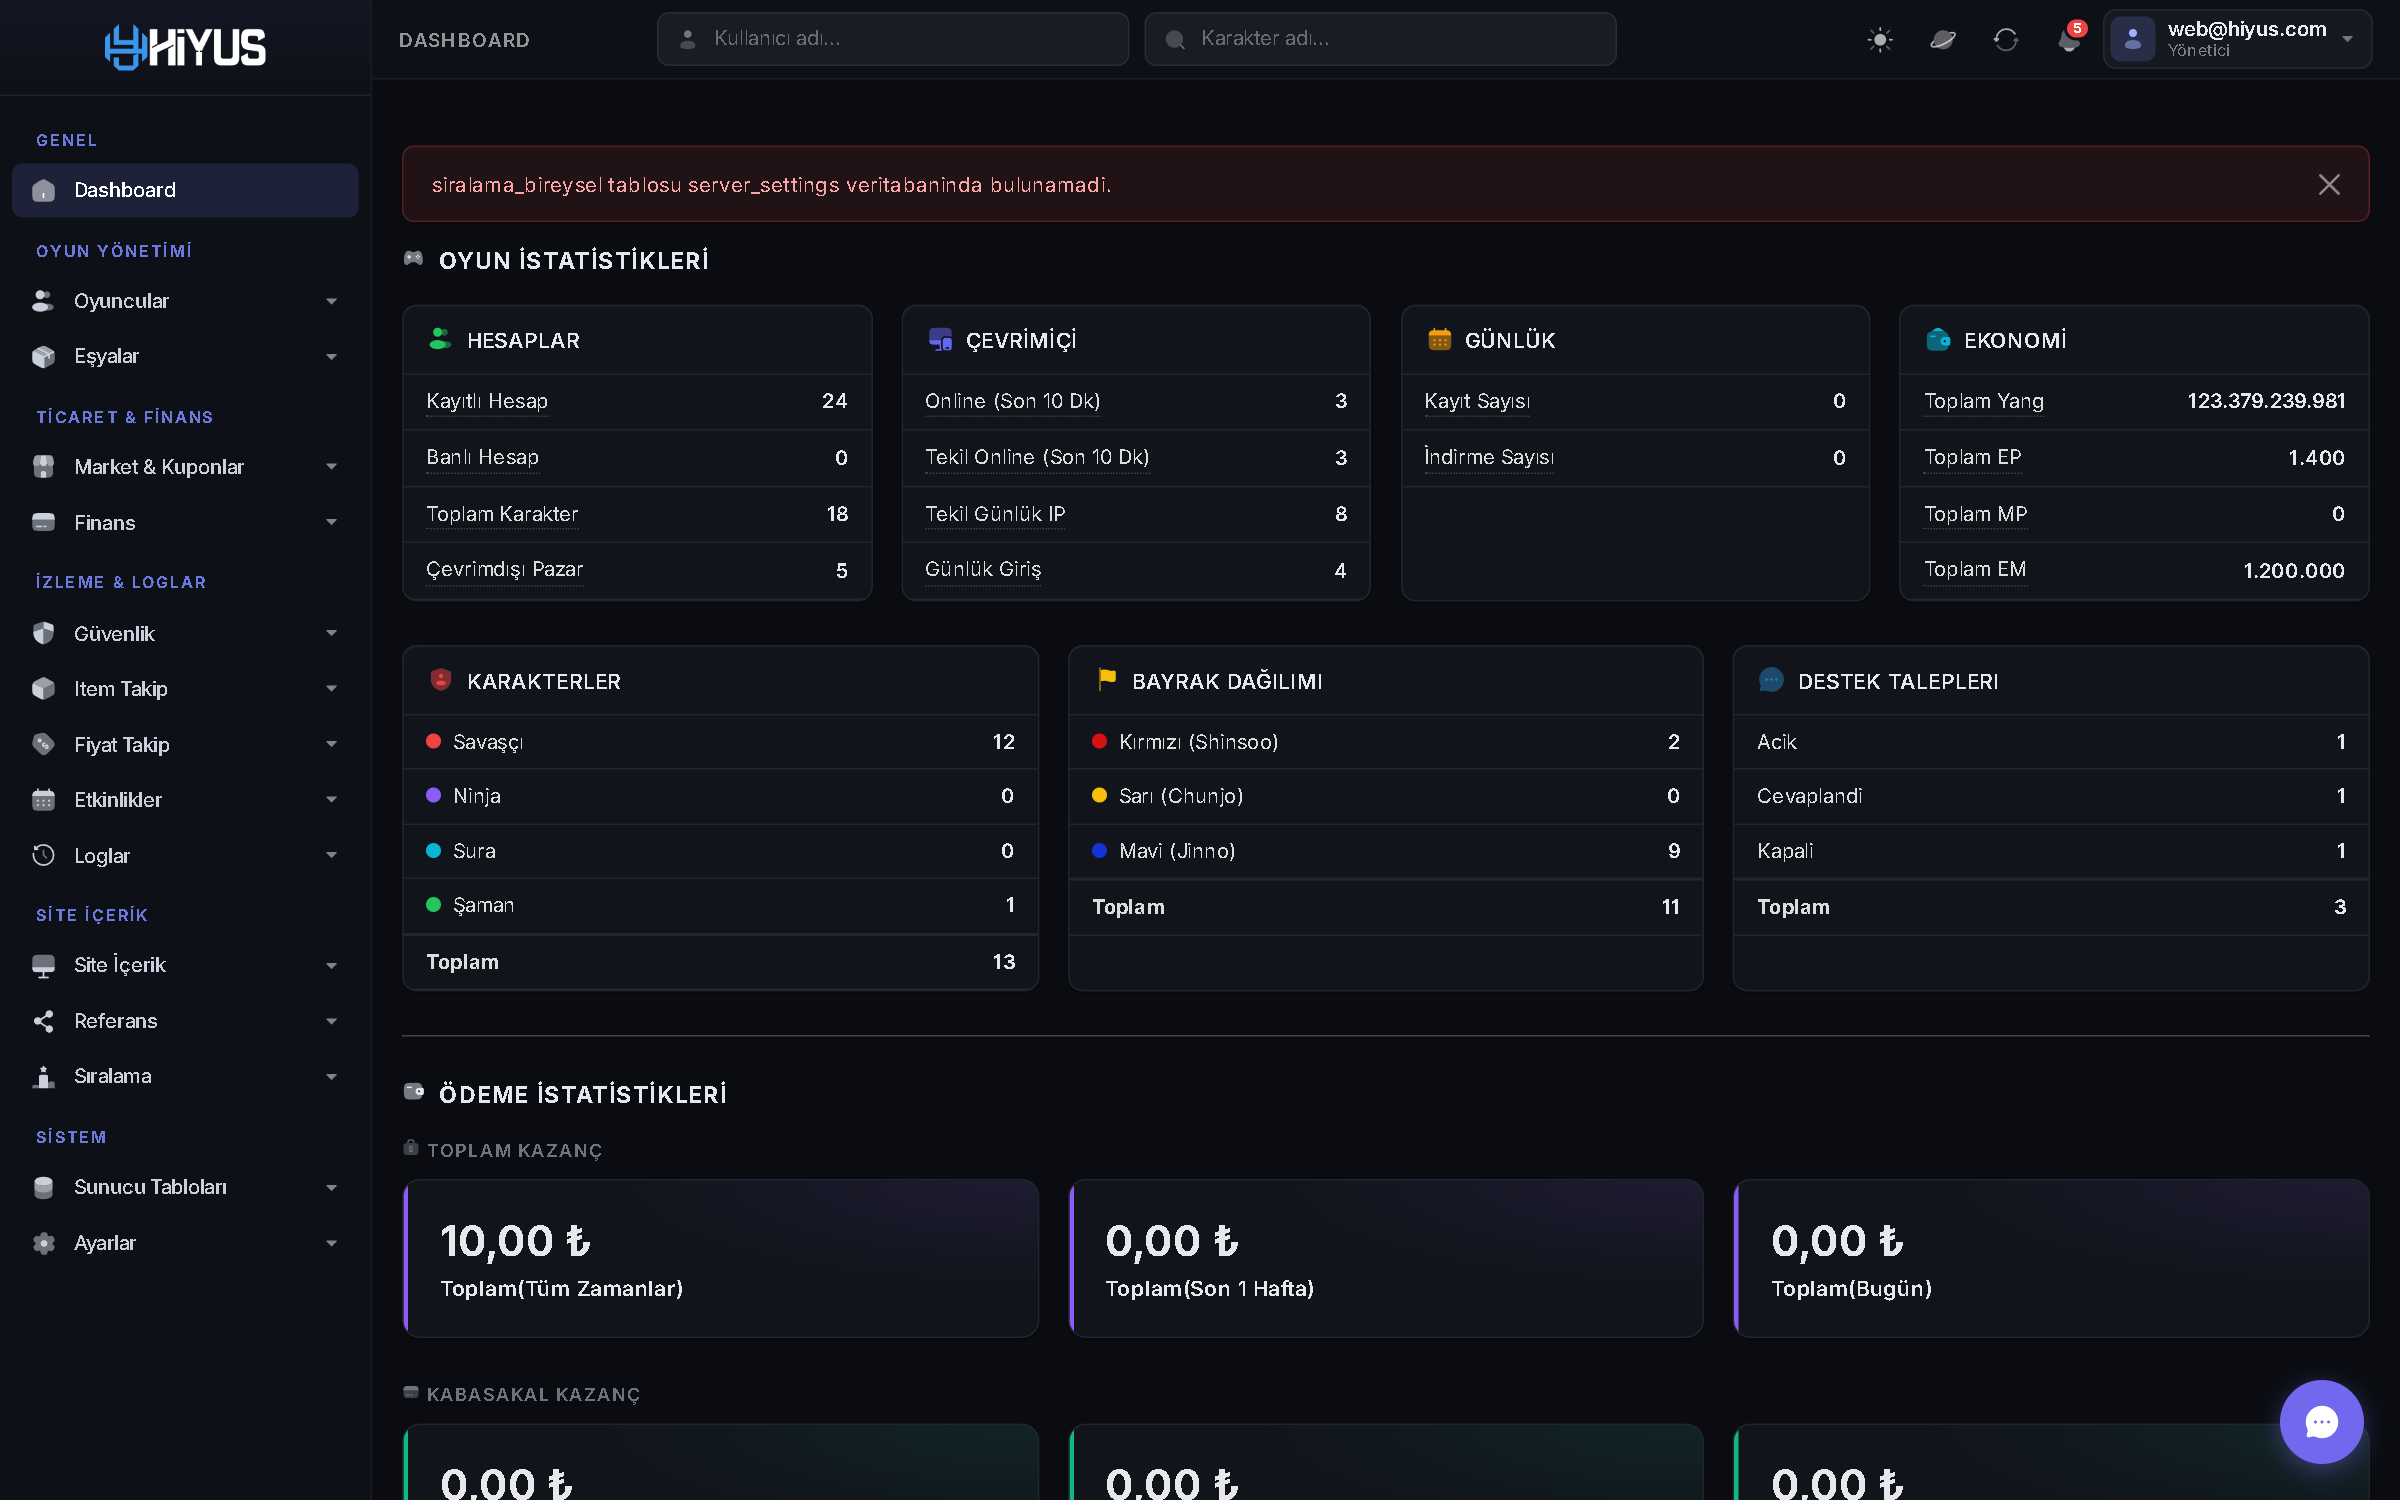This screenshot has width=2400, height=1500.
Task: Click the Fiyat Takip tag icon
Action: (x=44, y=744)
